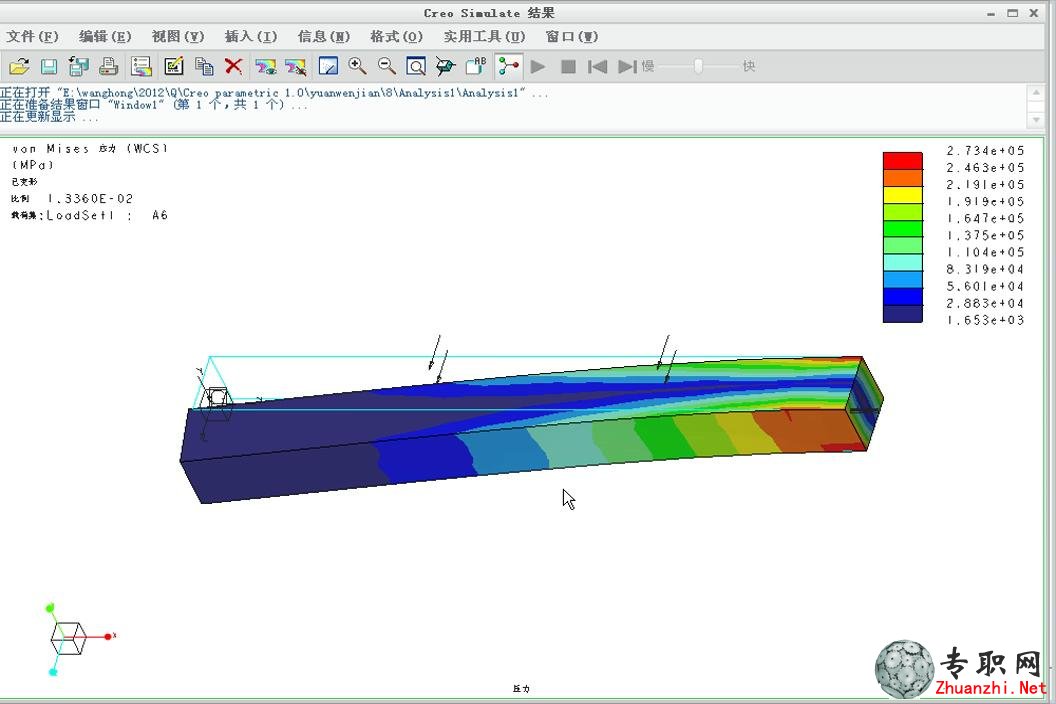The width and height of the screenshot is (1056, 704).
Task: Click the spin/orient model icon
Action: [x=445, y=66]
